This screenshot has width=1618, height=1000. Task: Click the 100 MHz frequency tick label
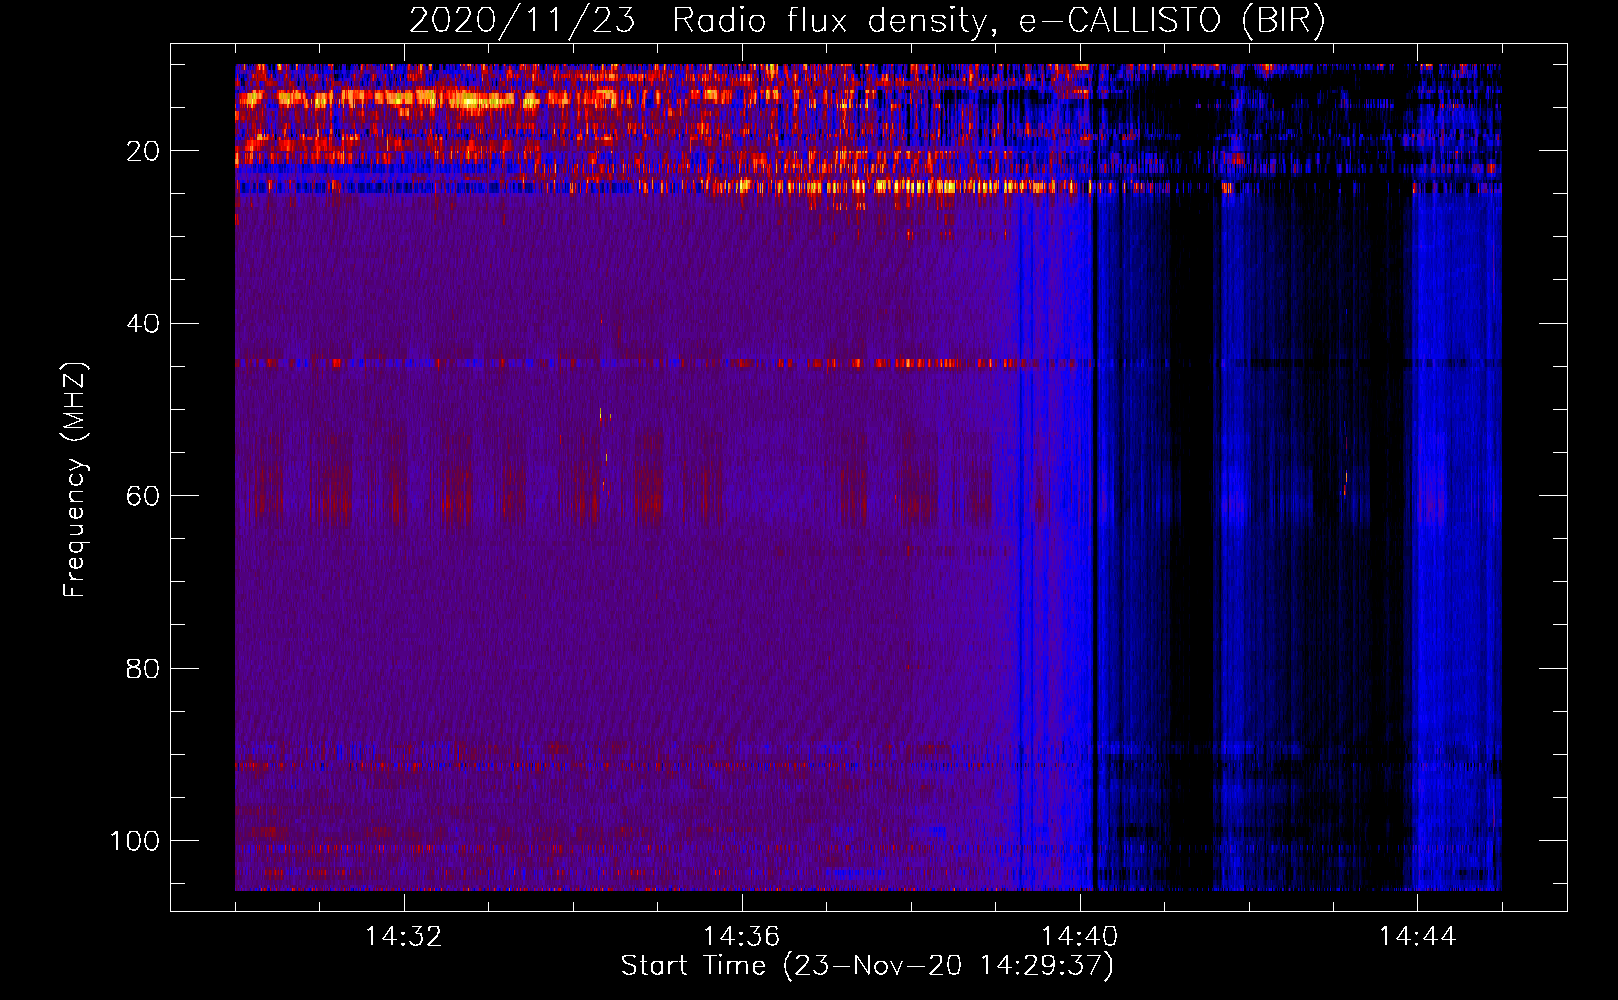[135, 841]
